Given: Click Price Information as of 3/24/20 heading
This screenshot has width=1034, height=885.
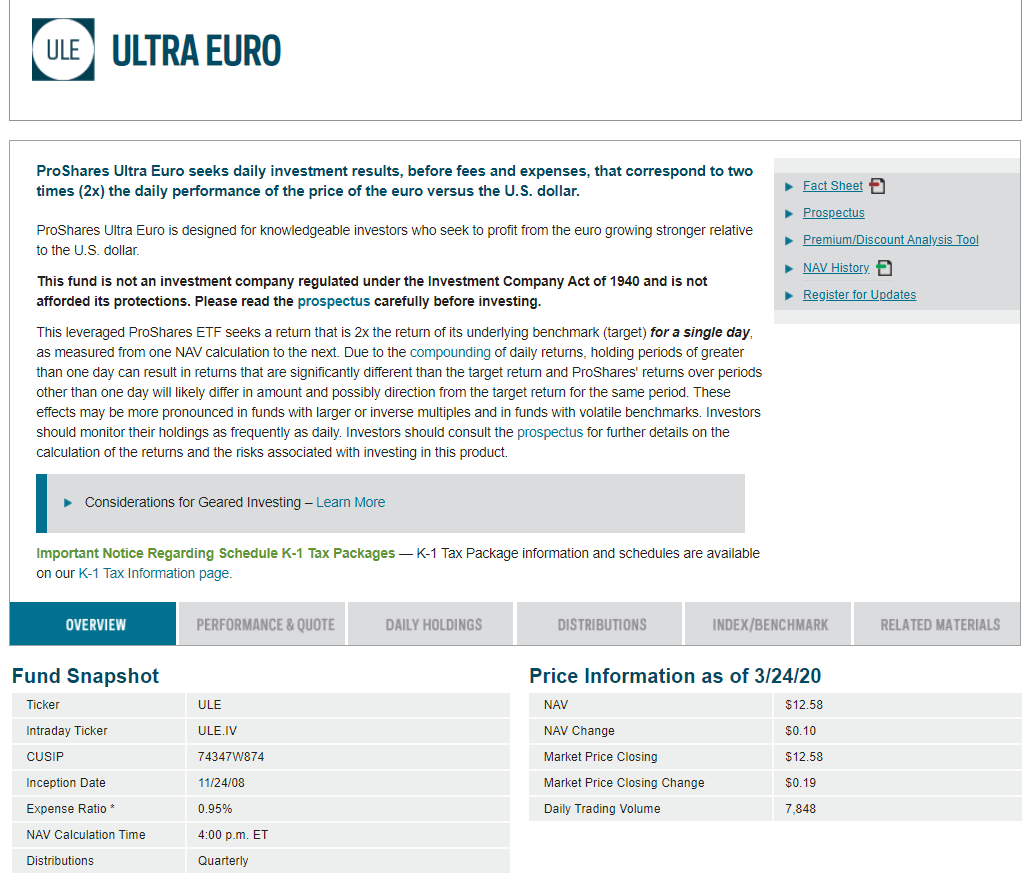Looking at the screenshot, I should (675, 676).
